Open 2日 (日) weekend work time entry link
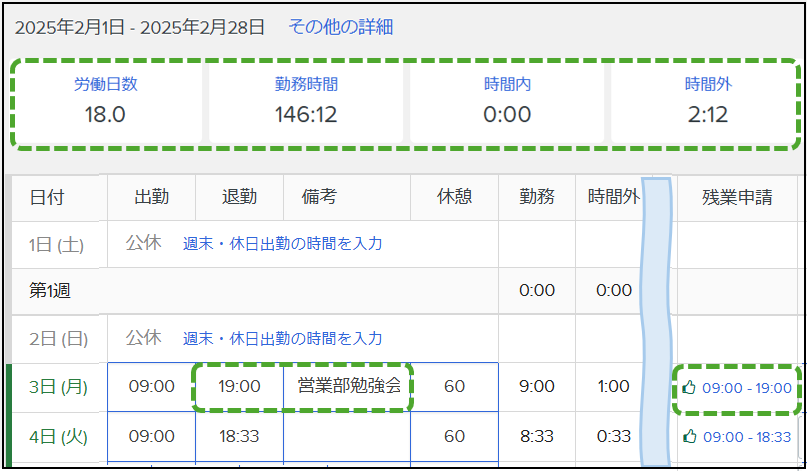Image resolution: width=807 pixels, height=471 pixels. pos(283,338)
